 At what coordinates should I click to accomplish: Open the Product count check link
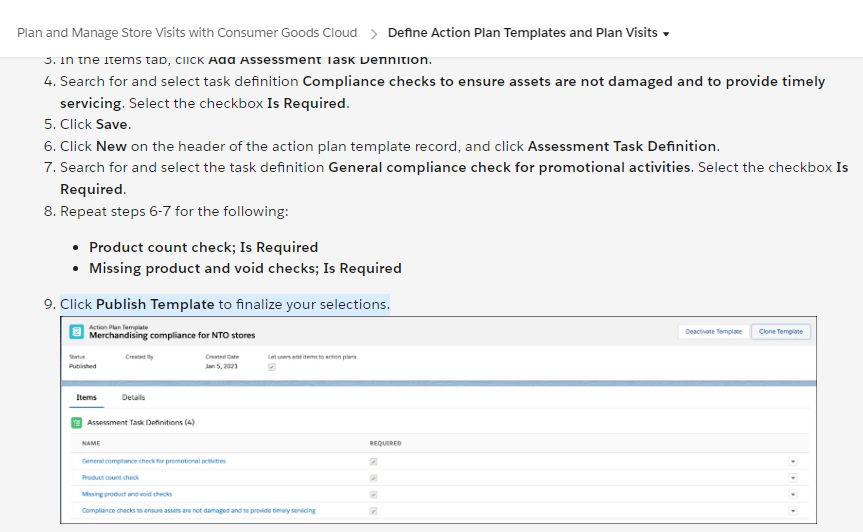[x=110, y=478]
